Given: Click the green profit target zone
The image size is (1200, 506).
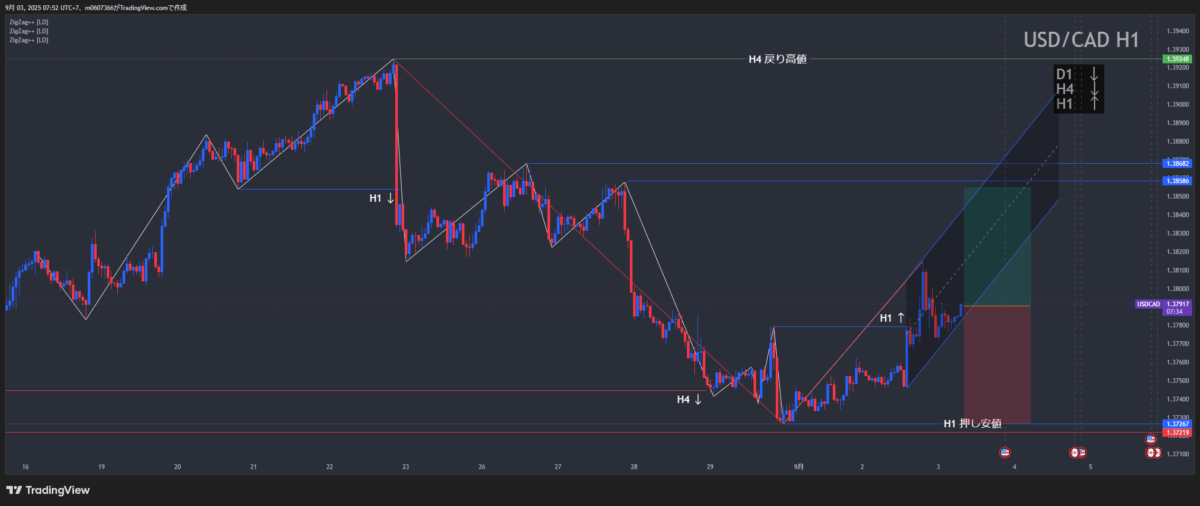Looking at the screenshot, I should click(x=996, y=245).
